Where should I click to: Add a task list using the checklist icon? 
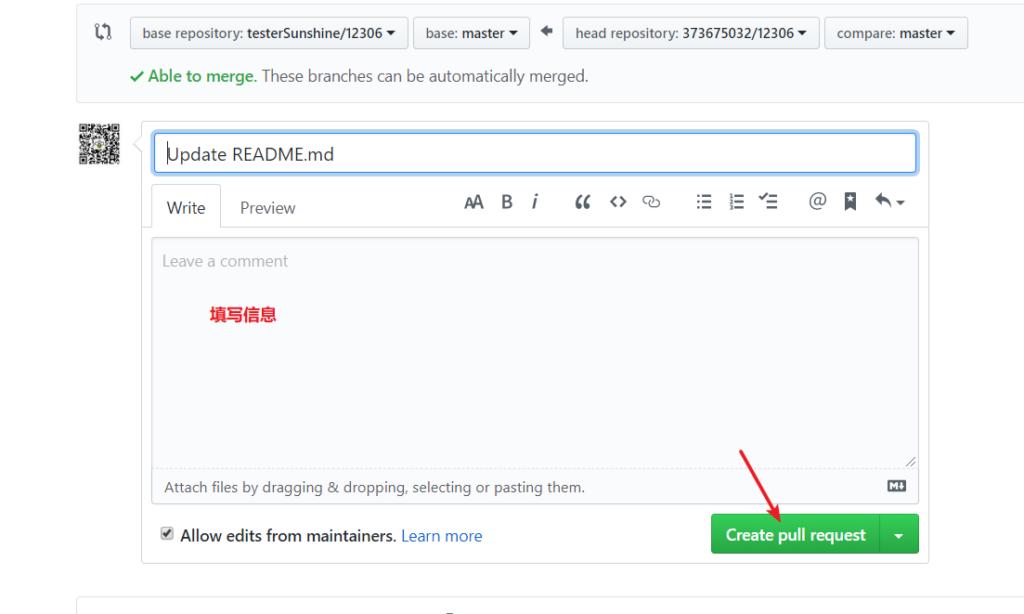tap(768, 201)
